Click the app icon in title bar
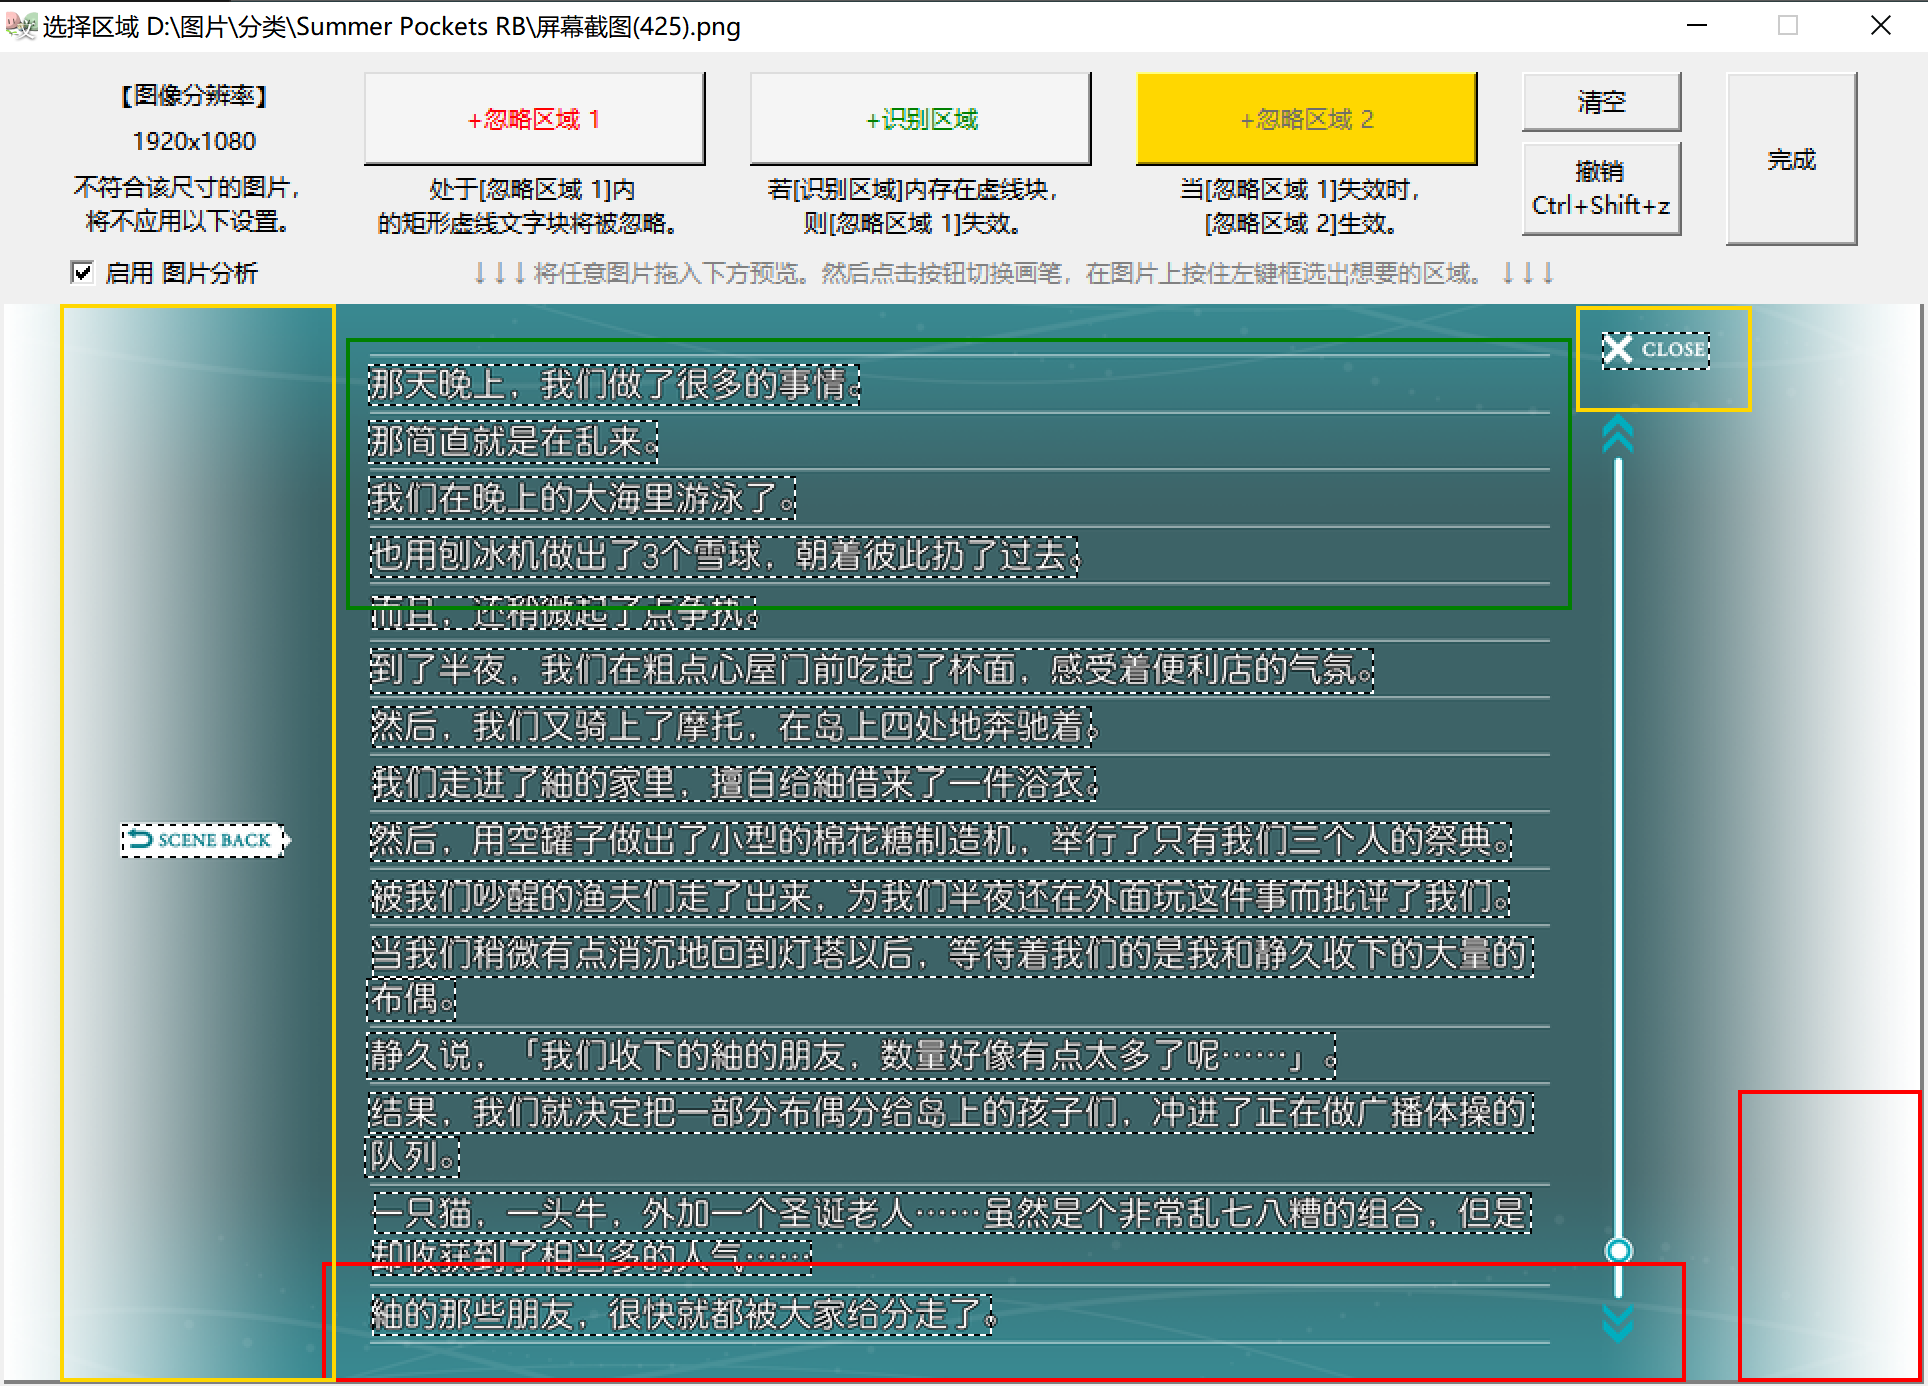The height and width of the screenshot is (1386, 1928). (20, 26)
